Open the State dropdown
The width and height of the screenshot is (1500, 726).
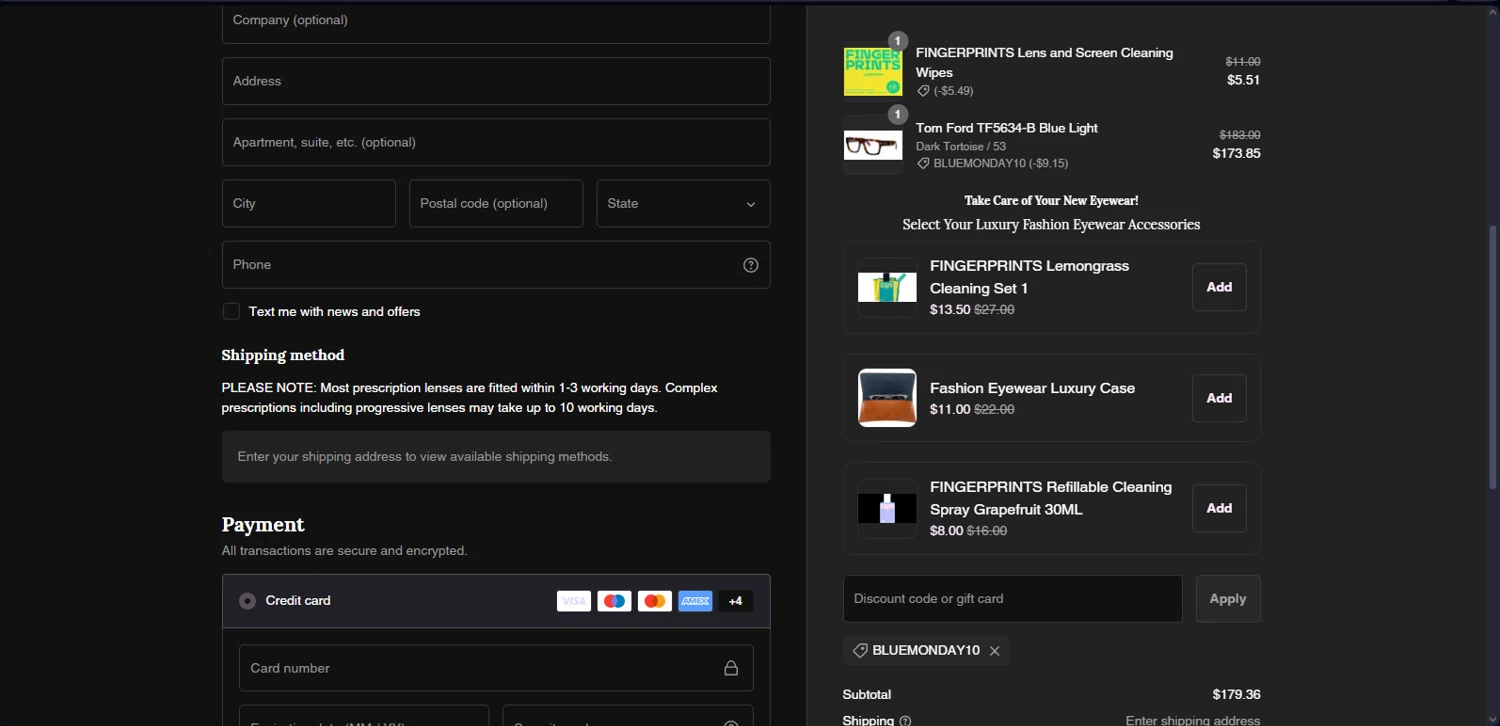[683, 204]
